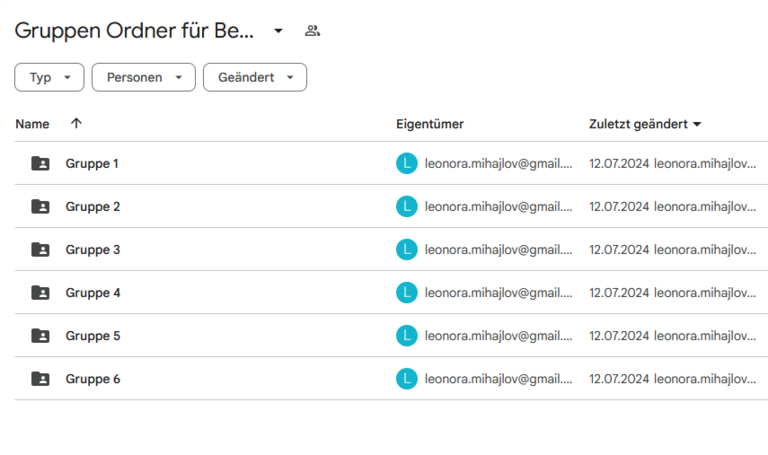Click the Eigentümer column header
This screenshot has height=455, width=768.
(x=430, y=124)
